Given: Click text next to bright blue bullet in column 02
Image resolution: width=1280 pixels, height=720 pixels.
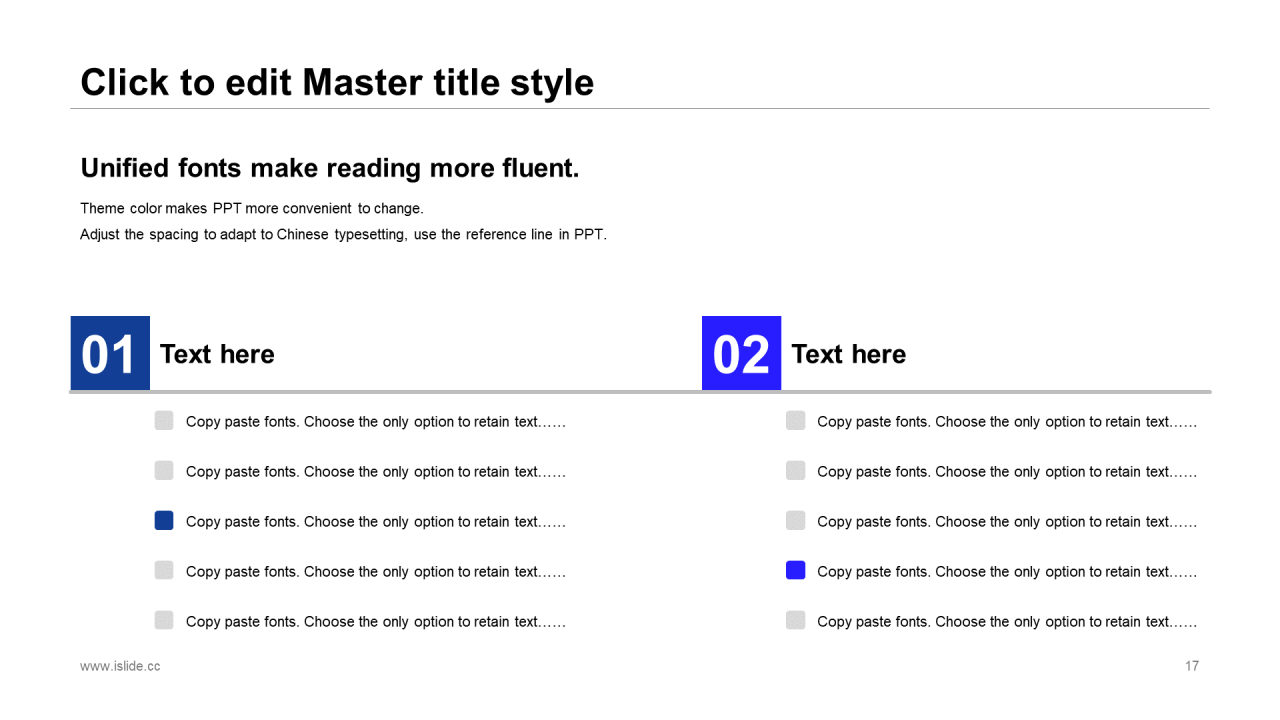Looking at the screenshot, I should (x=1007, y=572).
